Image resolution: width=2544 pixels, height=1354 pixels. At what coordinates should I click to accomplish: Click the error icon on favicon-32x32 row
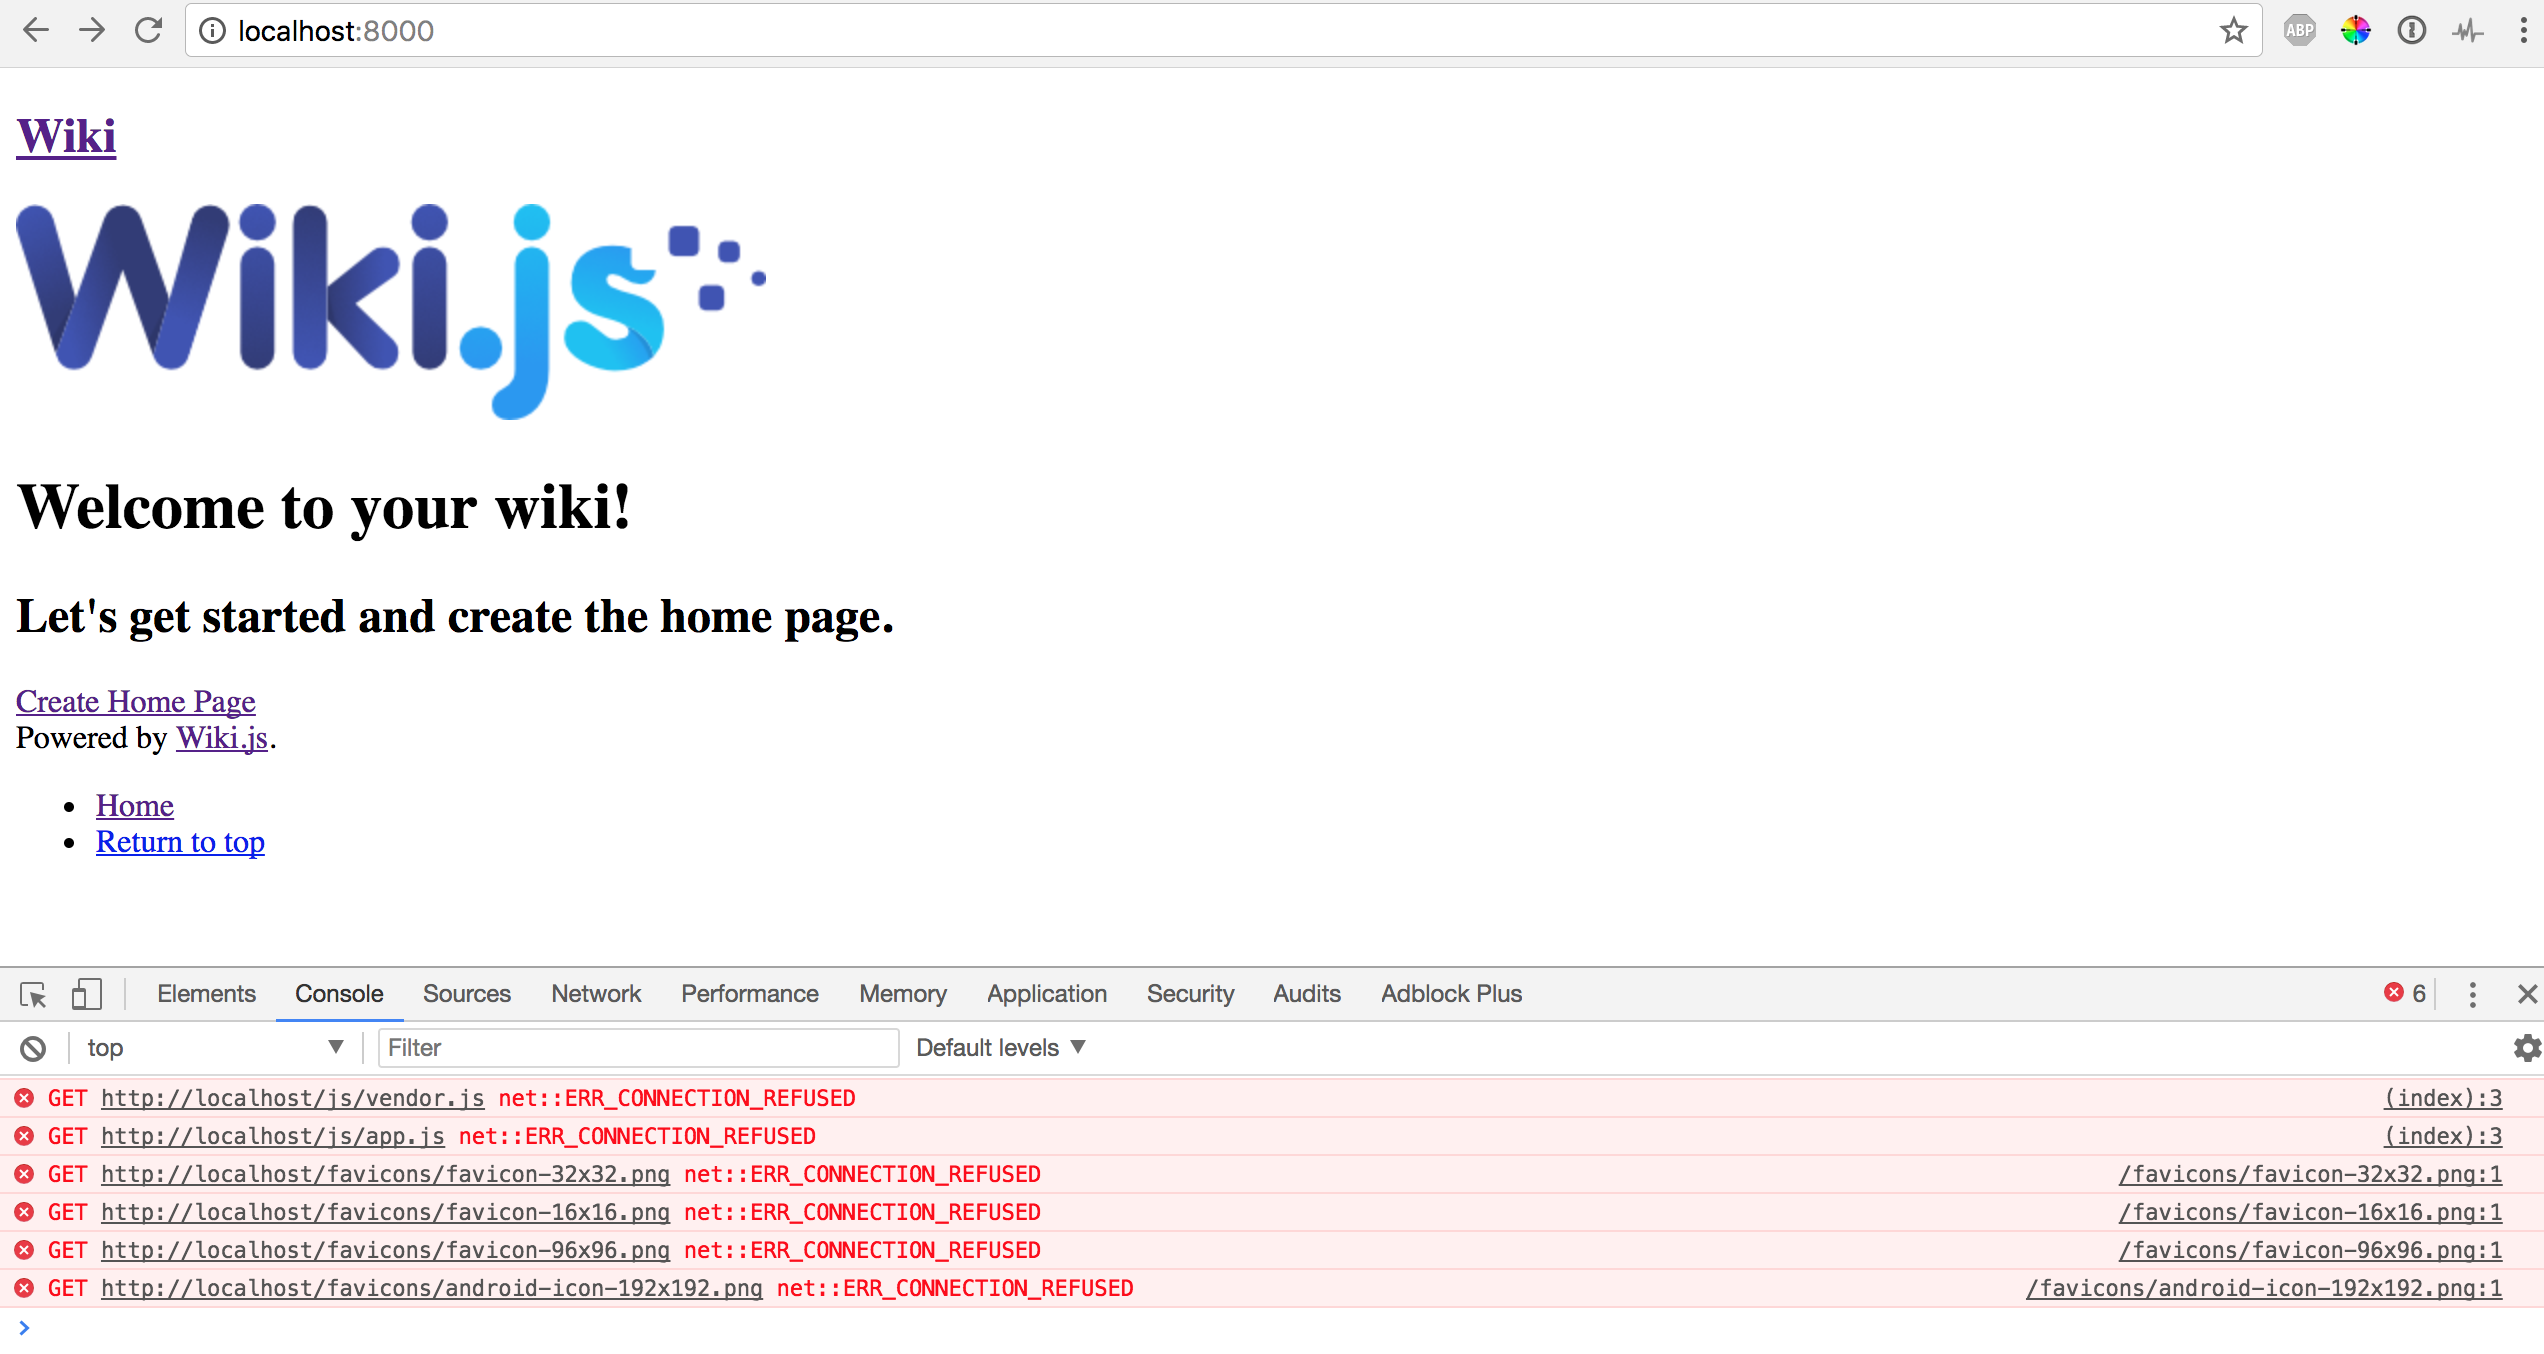[25, 1174]
